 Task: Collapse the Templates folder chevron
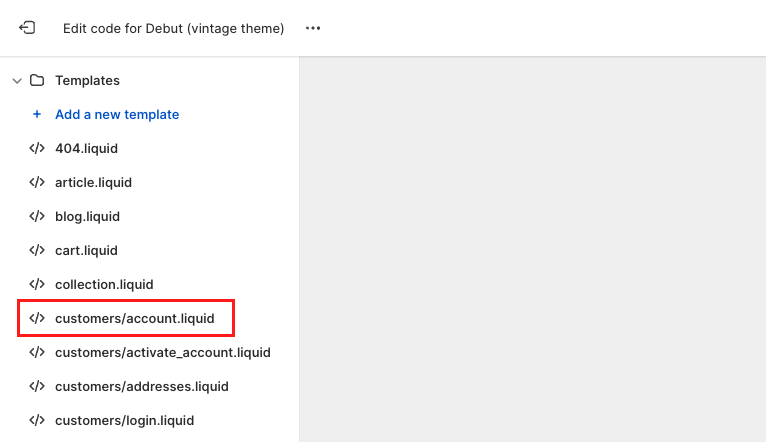pyautogui.click(x=17, y=81)
